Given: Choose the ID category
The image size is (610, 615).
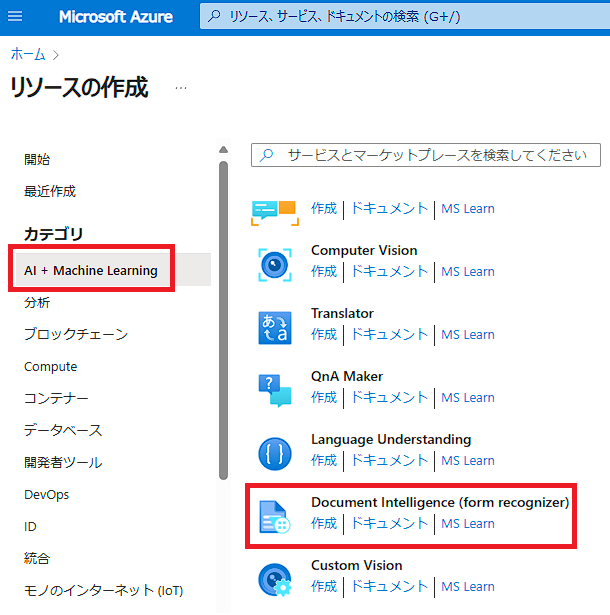Looking at the screenshot, I should [x=30, y=526].
